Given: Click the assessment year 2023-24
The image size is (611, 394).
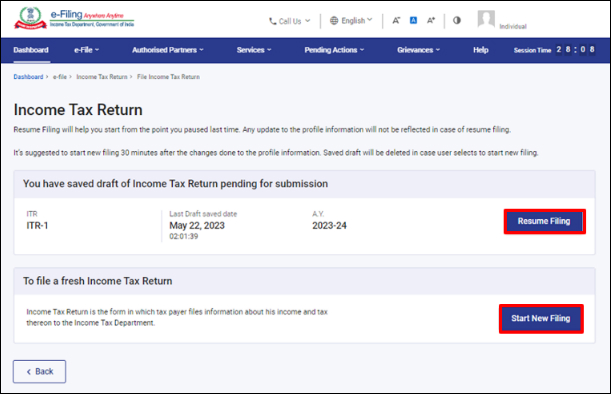Looking at the screenshot, I should coord(329,226).
